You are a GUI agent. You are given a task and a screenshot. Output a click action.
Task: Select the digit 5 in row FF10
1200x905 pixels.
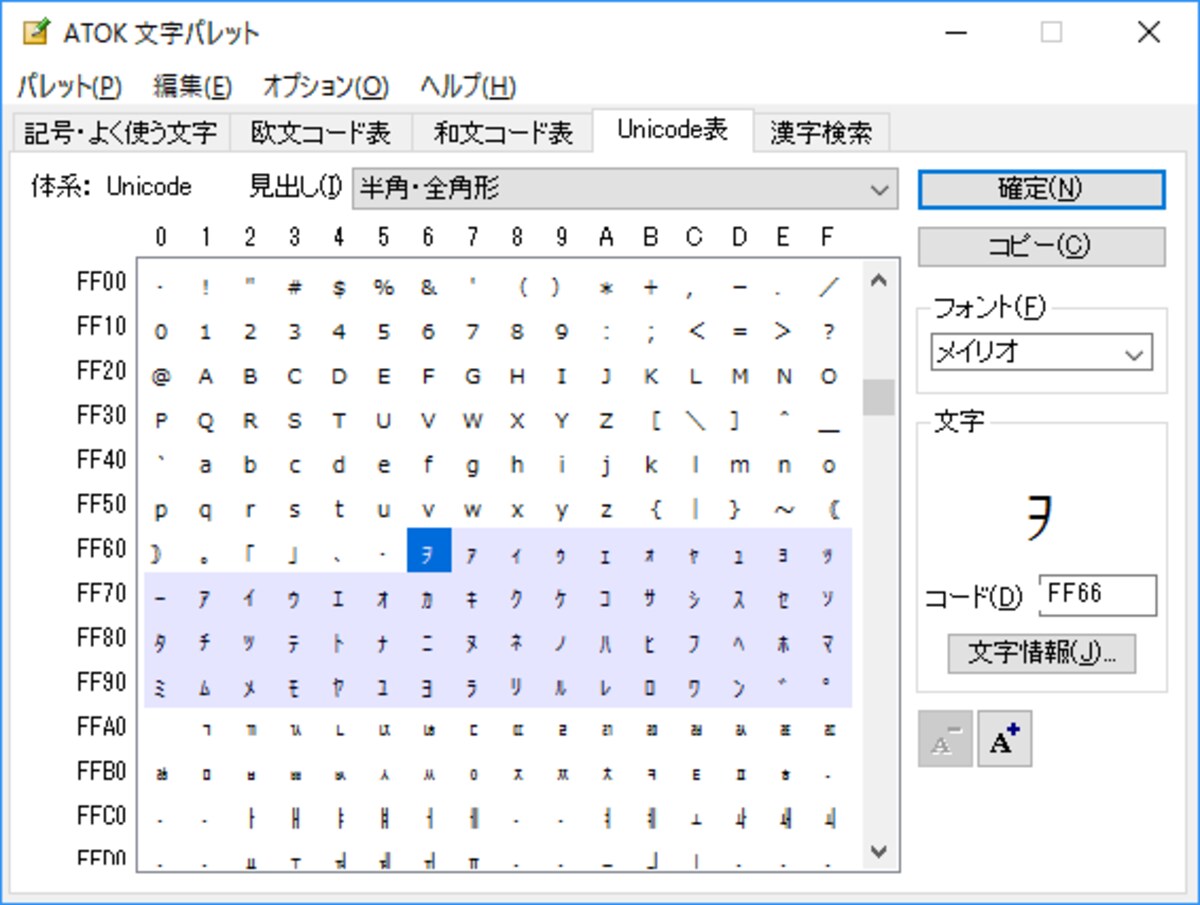[x=384, y=331]
